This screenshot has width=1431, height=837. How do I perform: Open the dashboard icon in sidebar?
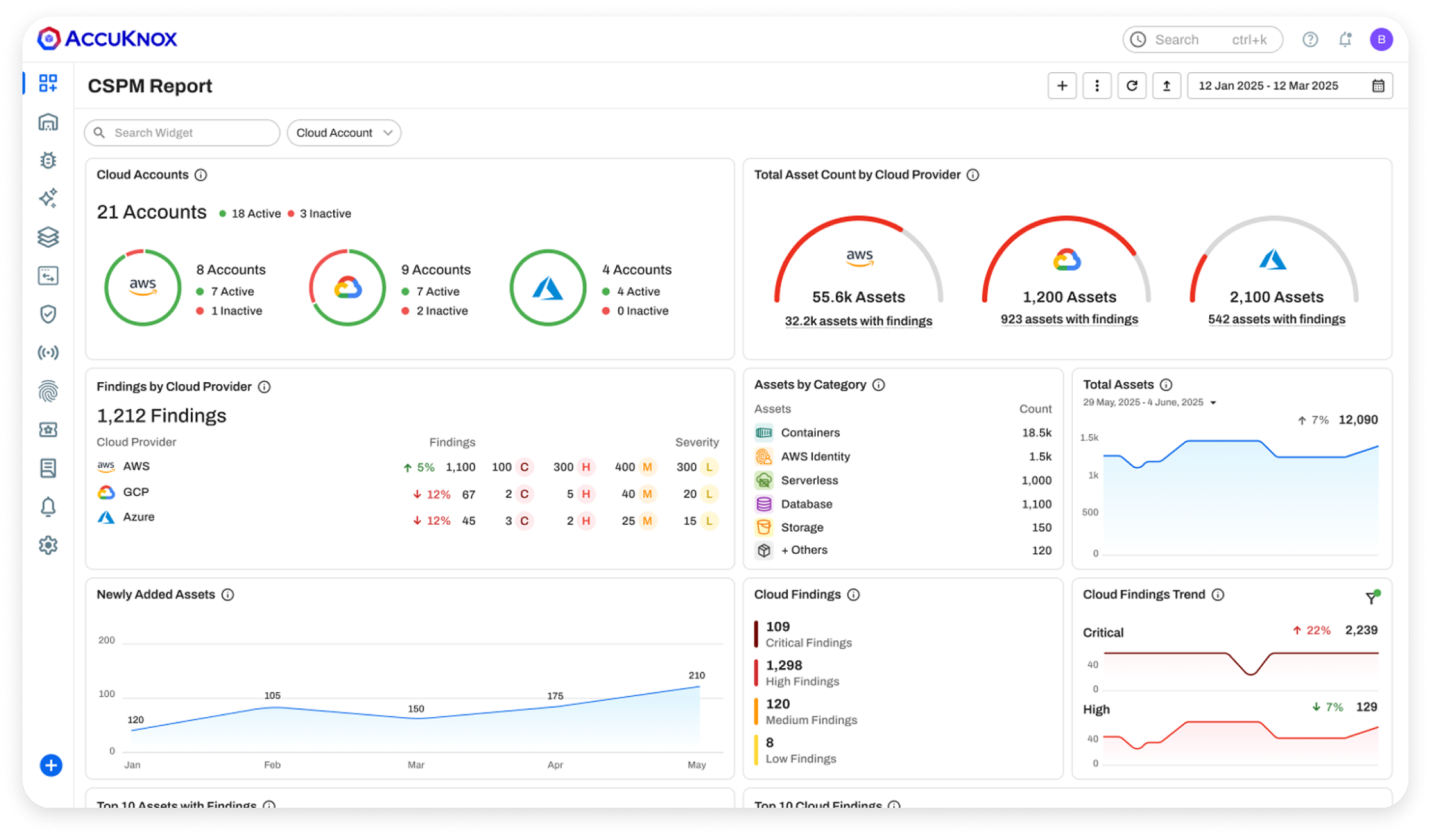[x=48, y=83]
